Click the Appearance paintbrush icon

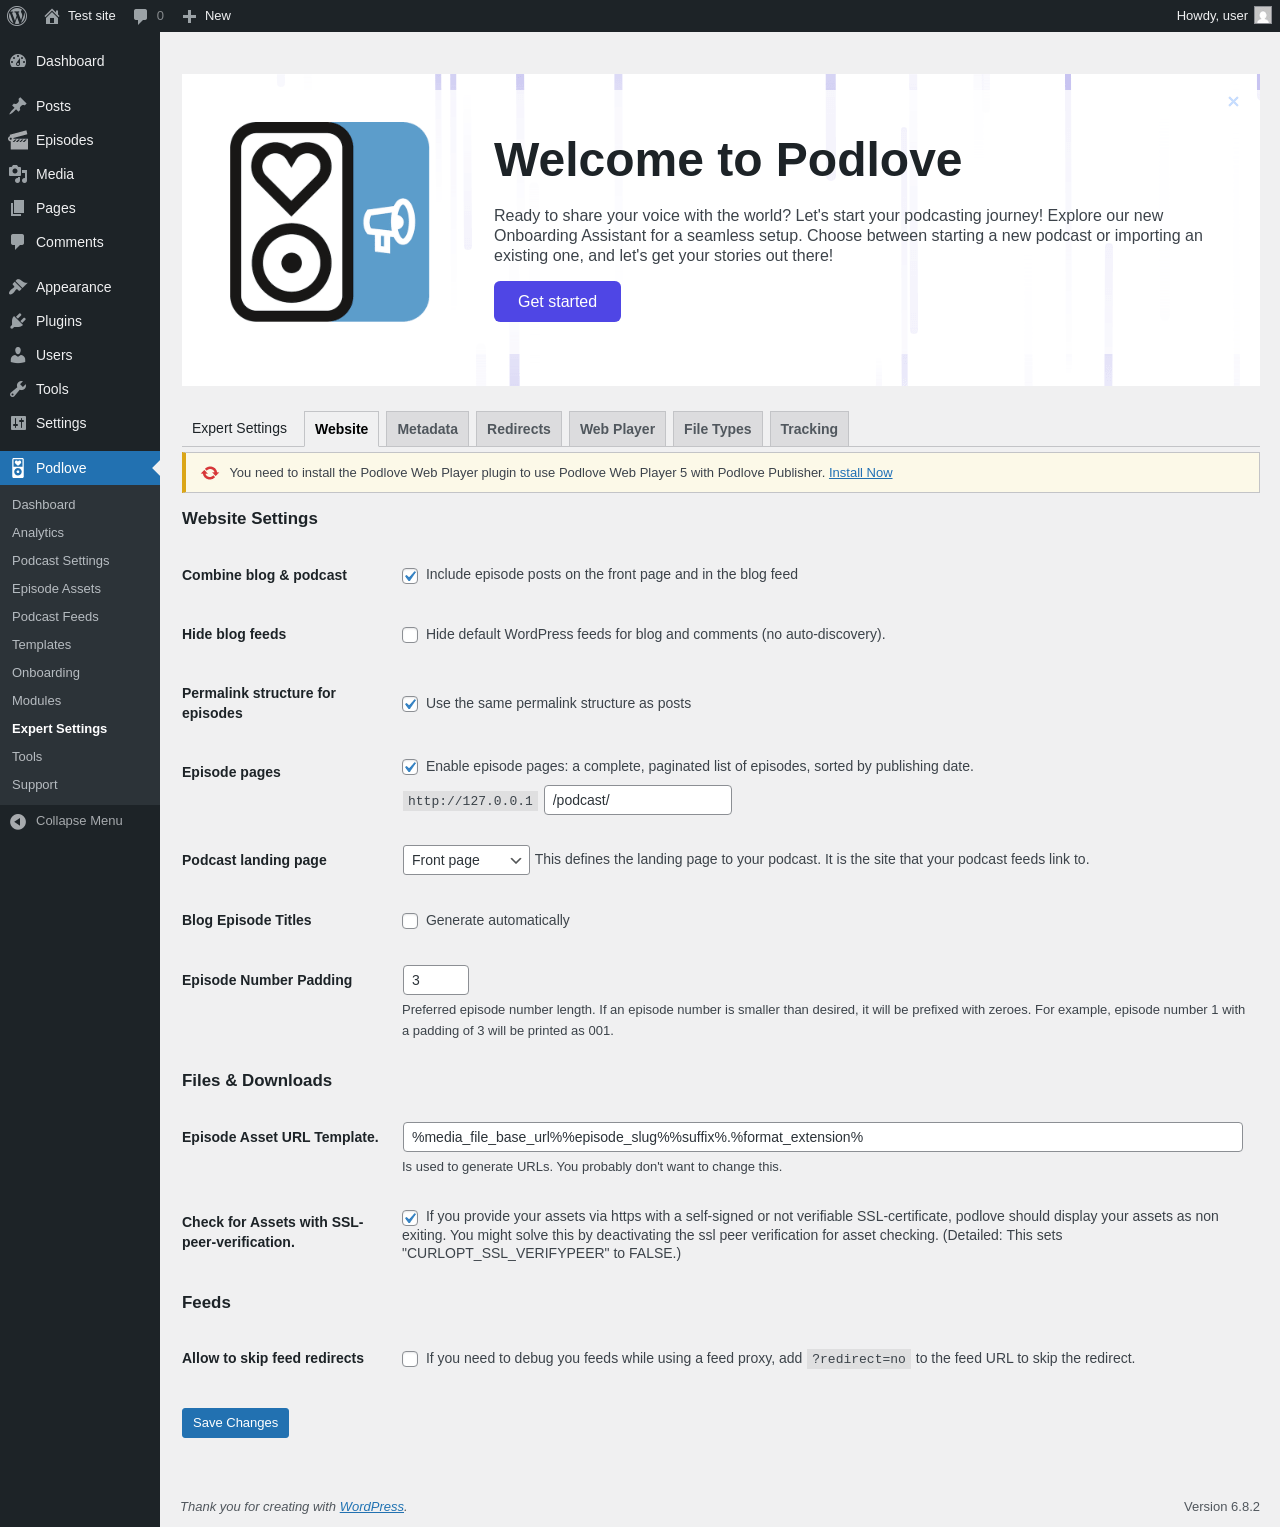pyautogui.click(x=18, y=287)
